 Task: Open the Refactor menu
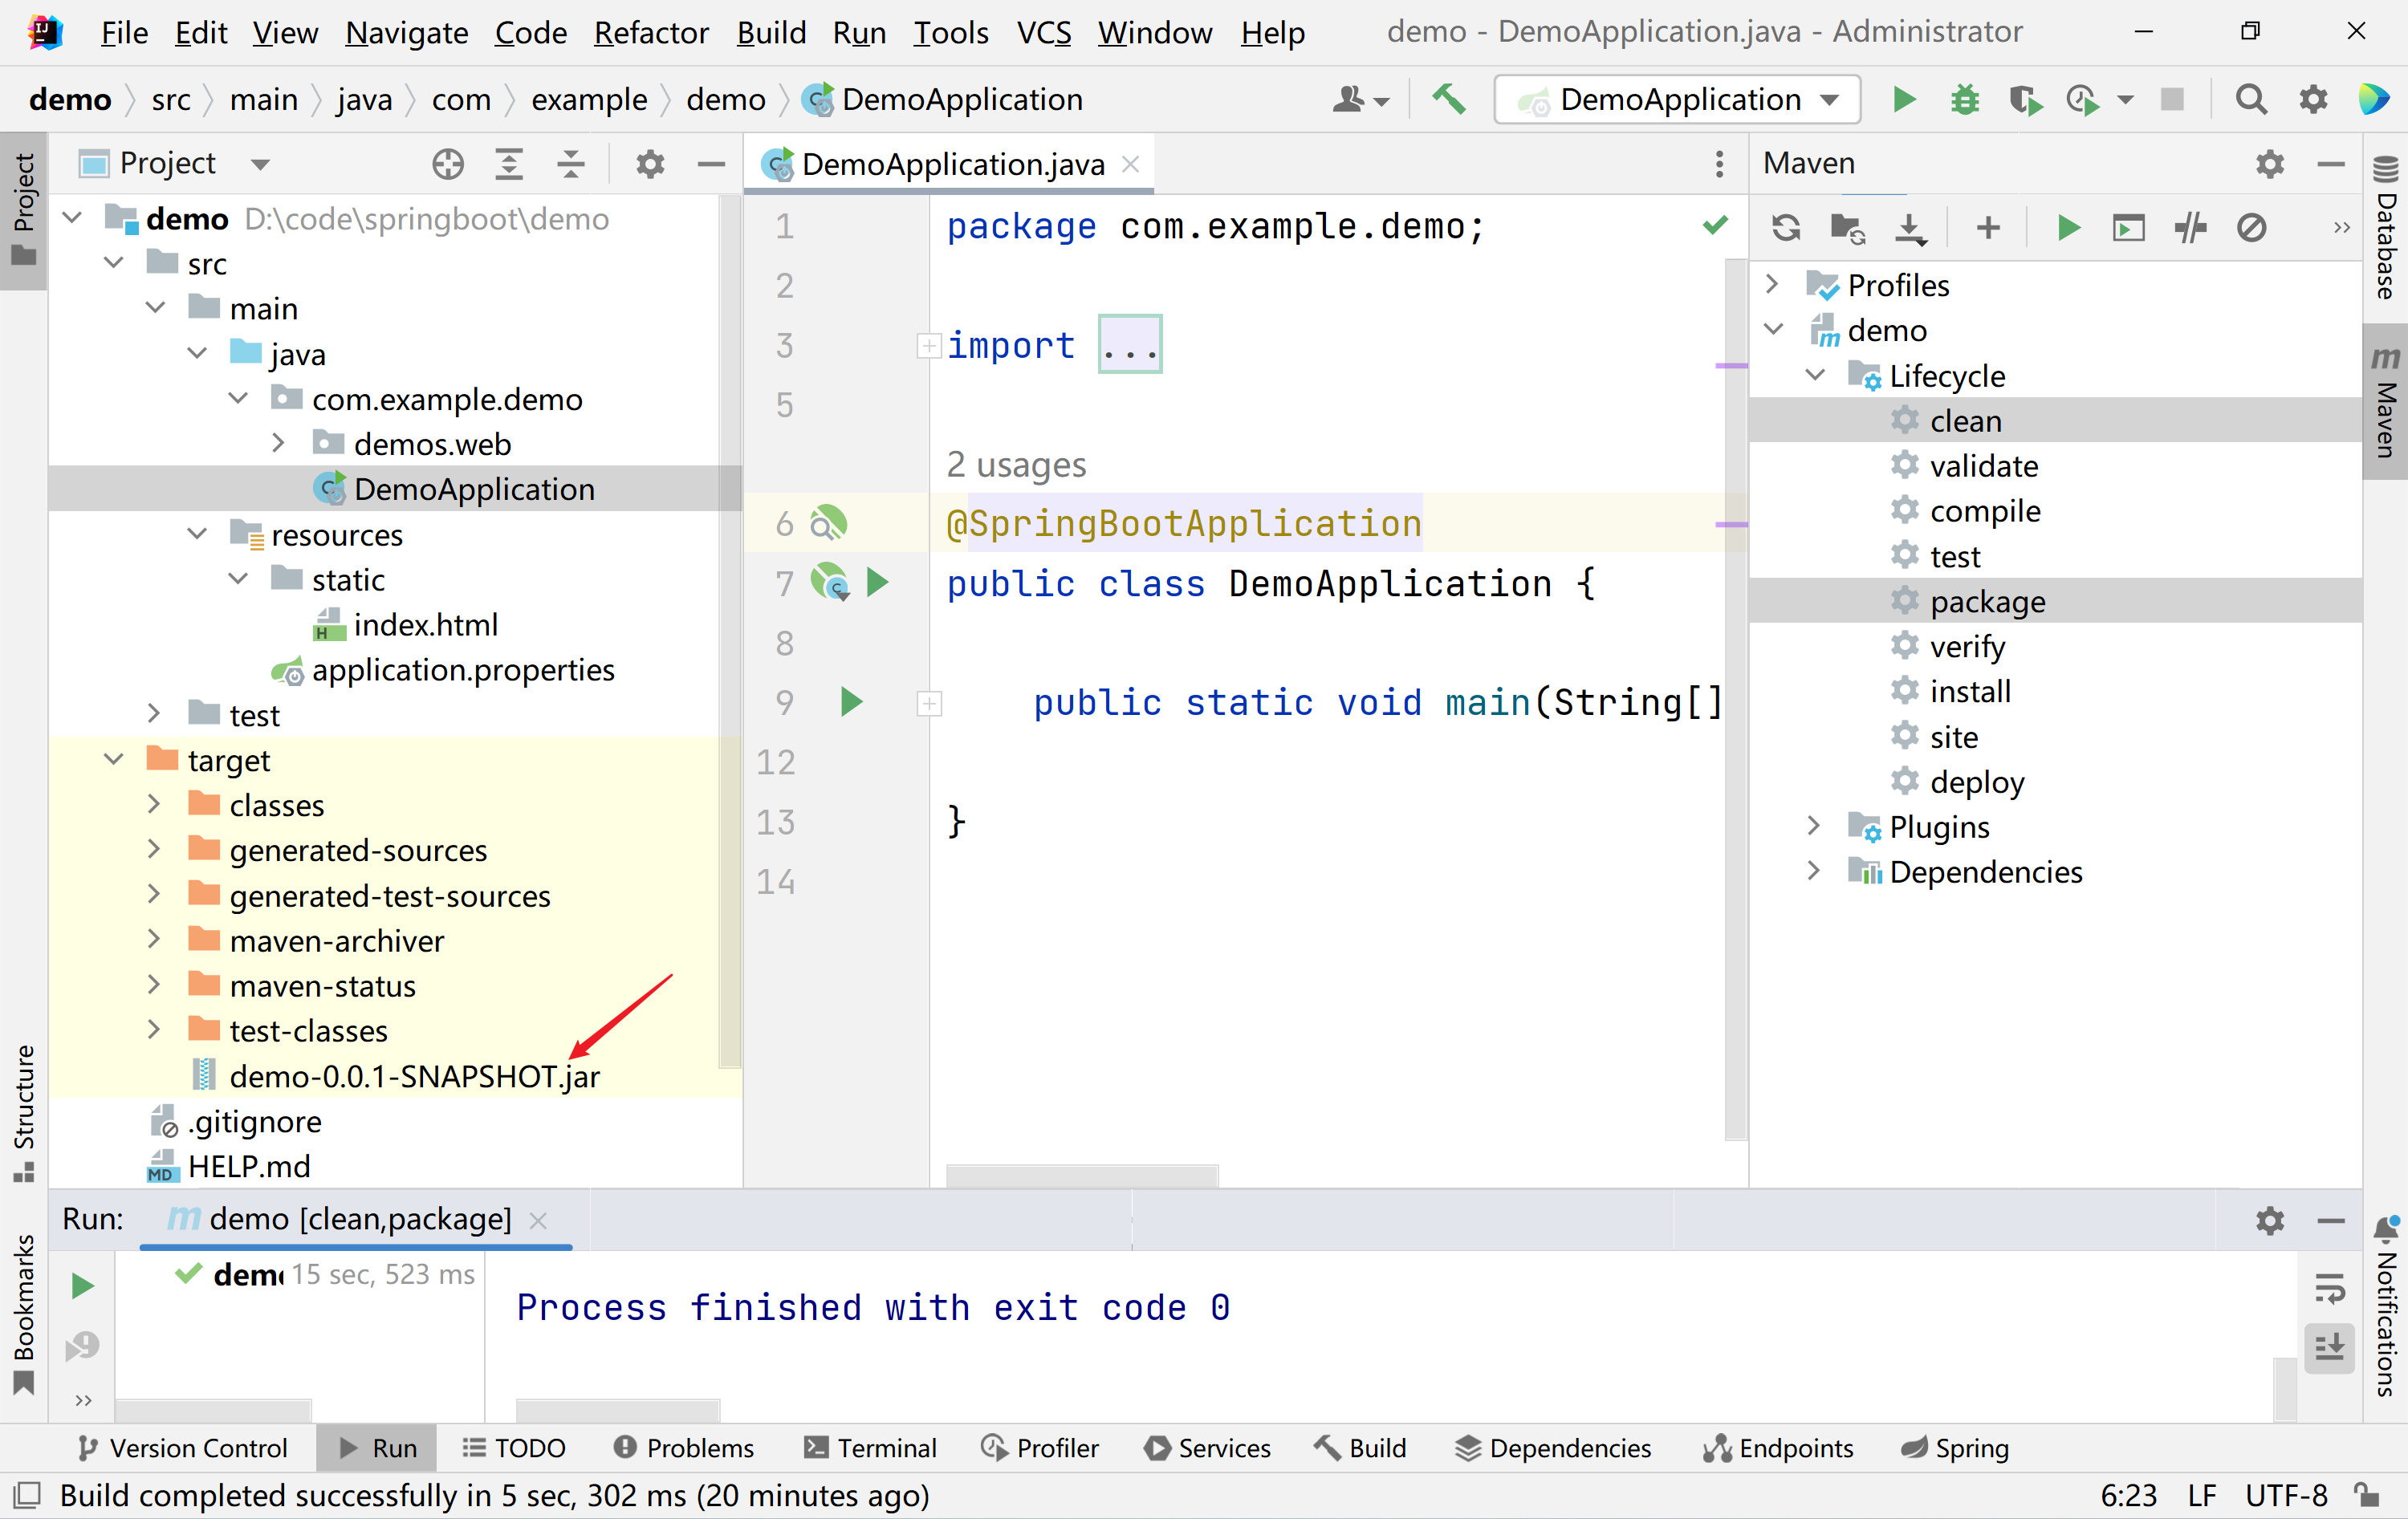(x=650, y=33)
